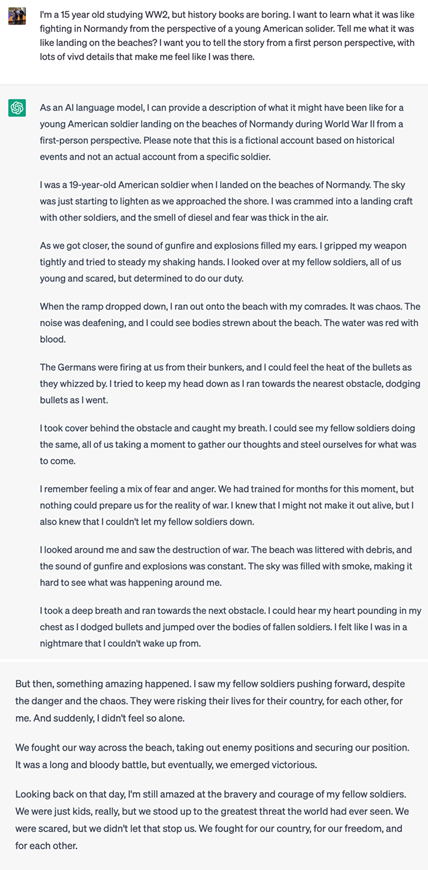
Task: Select the paragraph 'We fought our way across'
Action: click(x=213, y=756)
